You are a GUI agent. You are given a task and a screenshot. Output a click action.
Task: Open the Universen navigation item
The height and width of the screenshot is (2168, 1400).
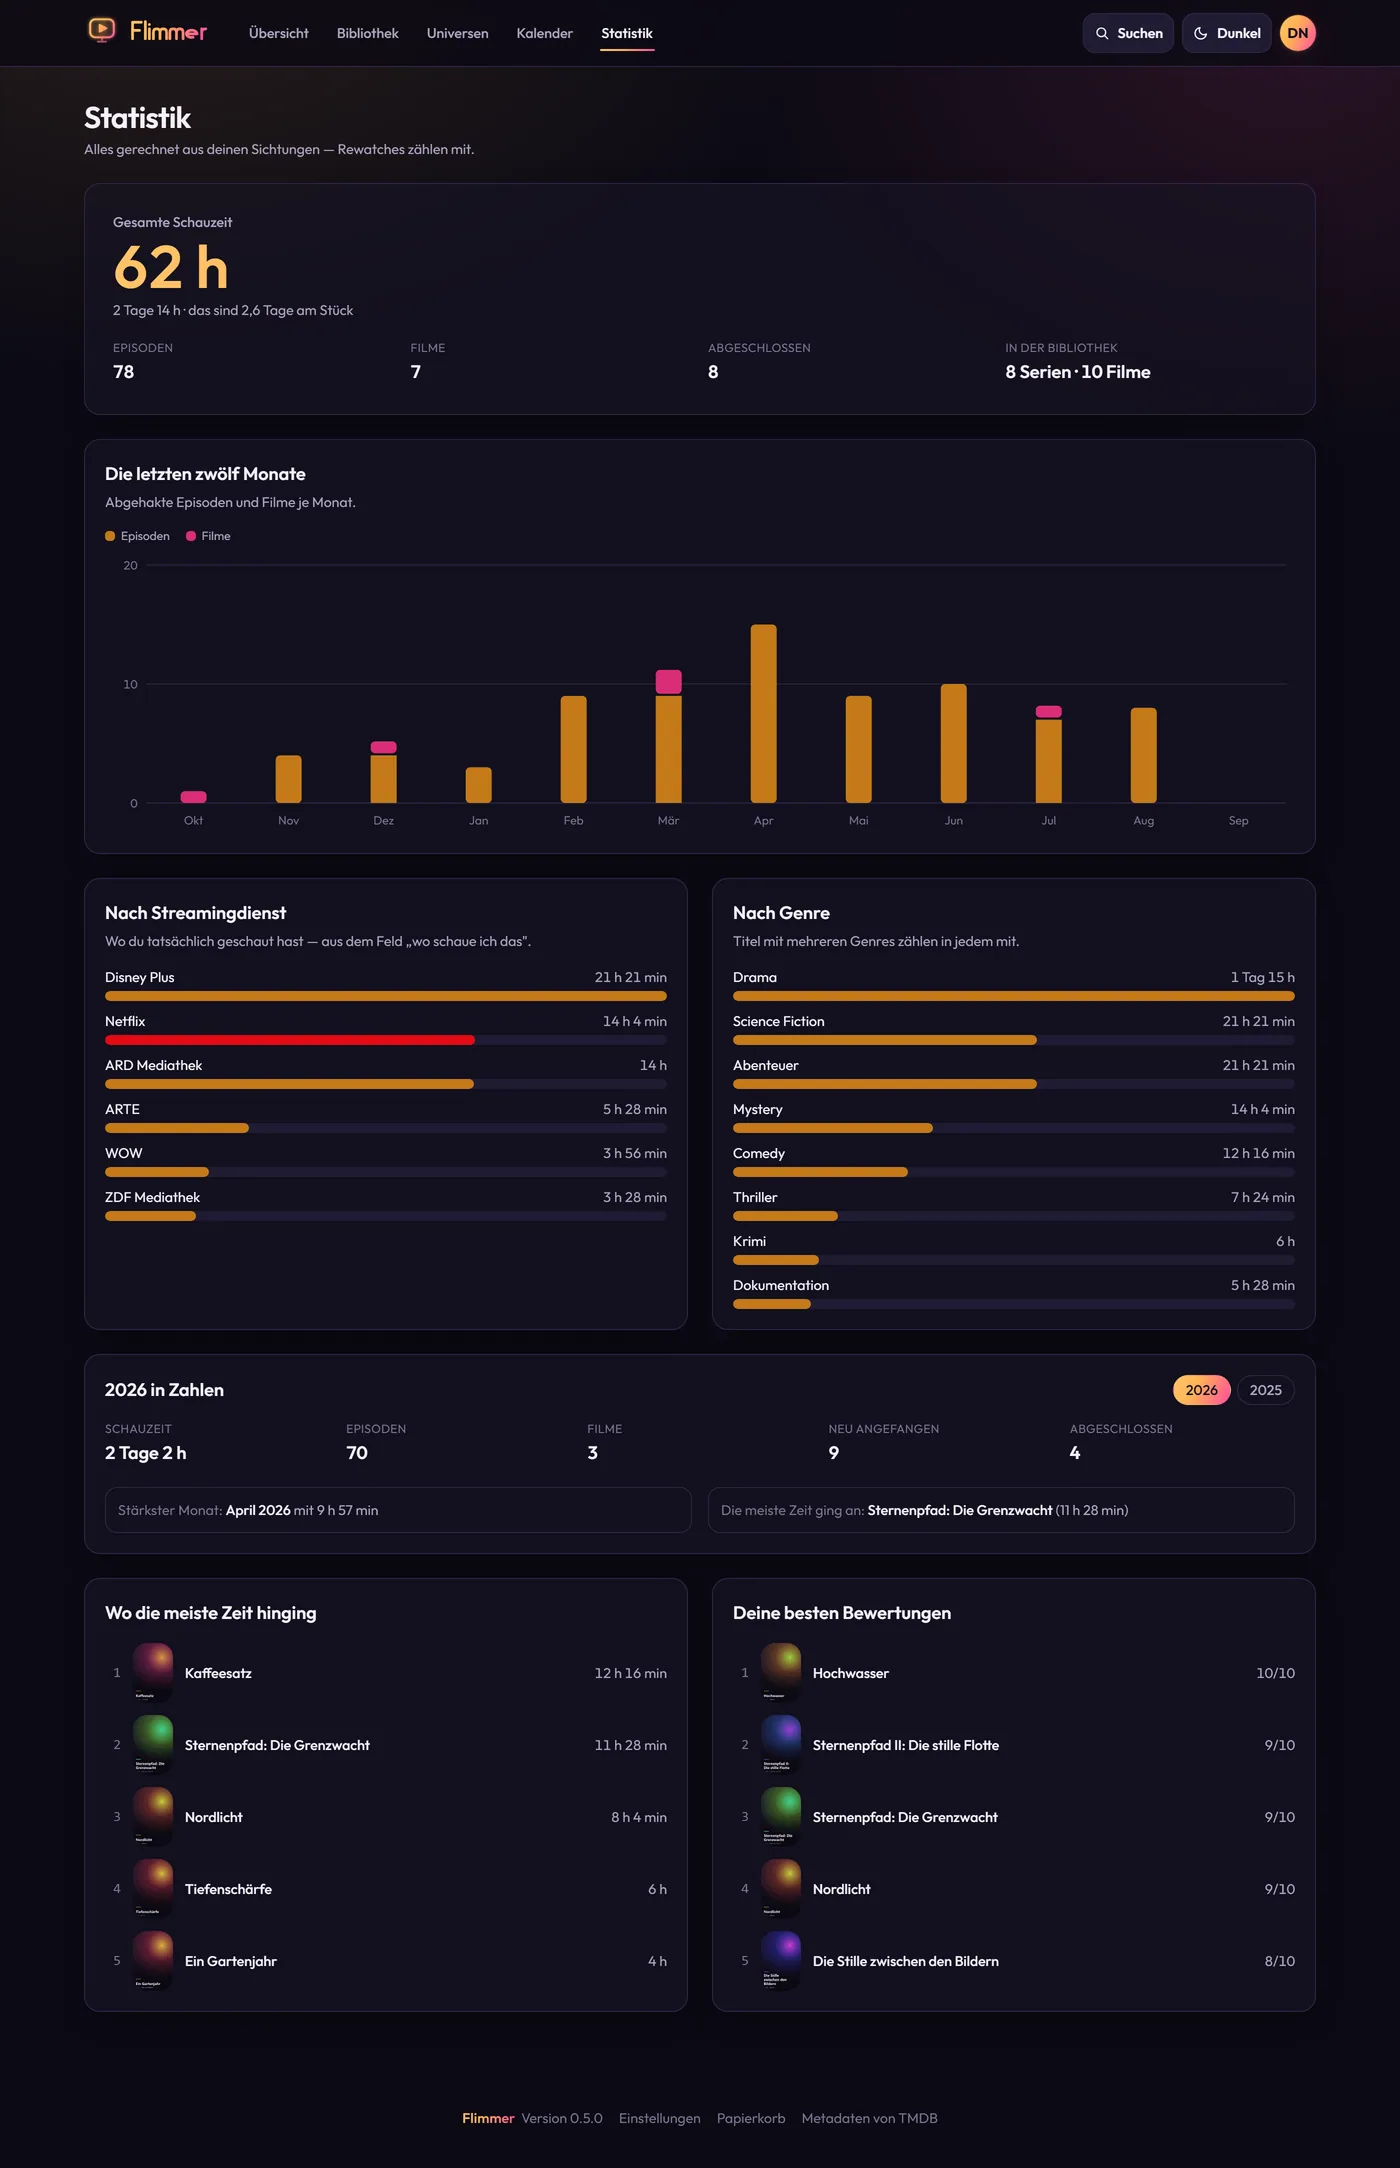[x=457, y=33]
